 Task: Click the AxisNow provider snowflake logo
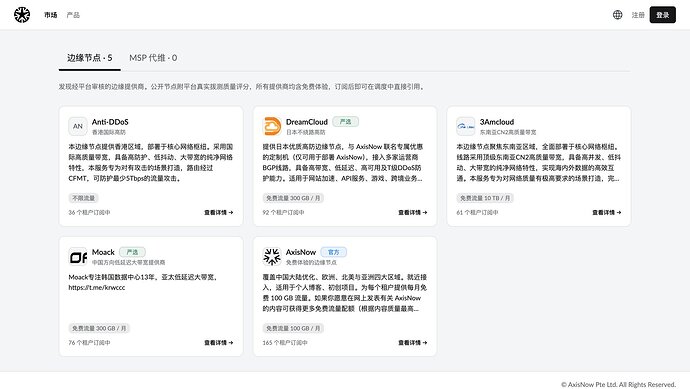(x=272, y=257)
